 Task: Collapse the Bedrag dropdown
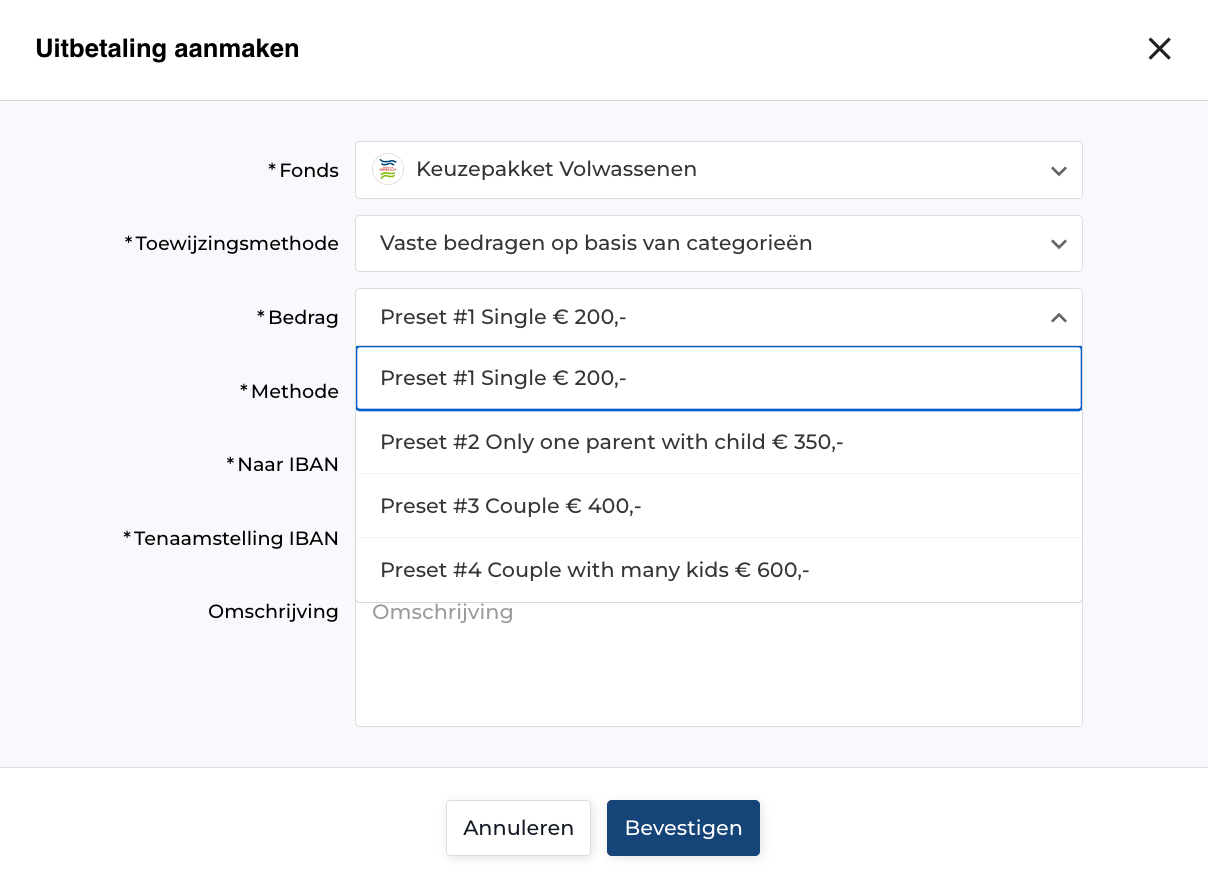tap(718, 317)
